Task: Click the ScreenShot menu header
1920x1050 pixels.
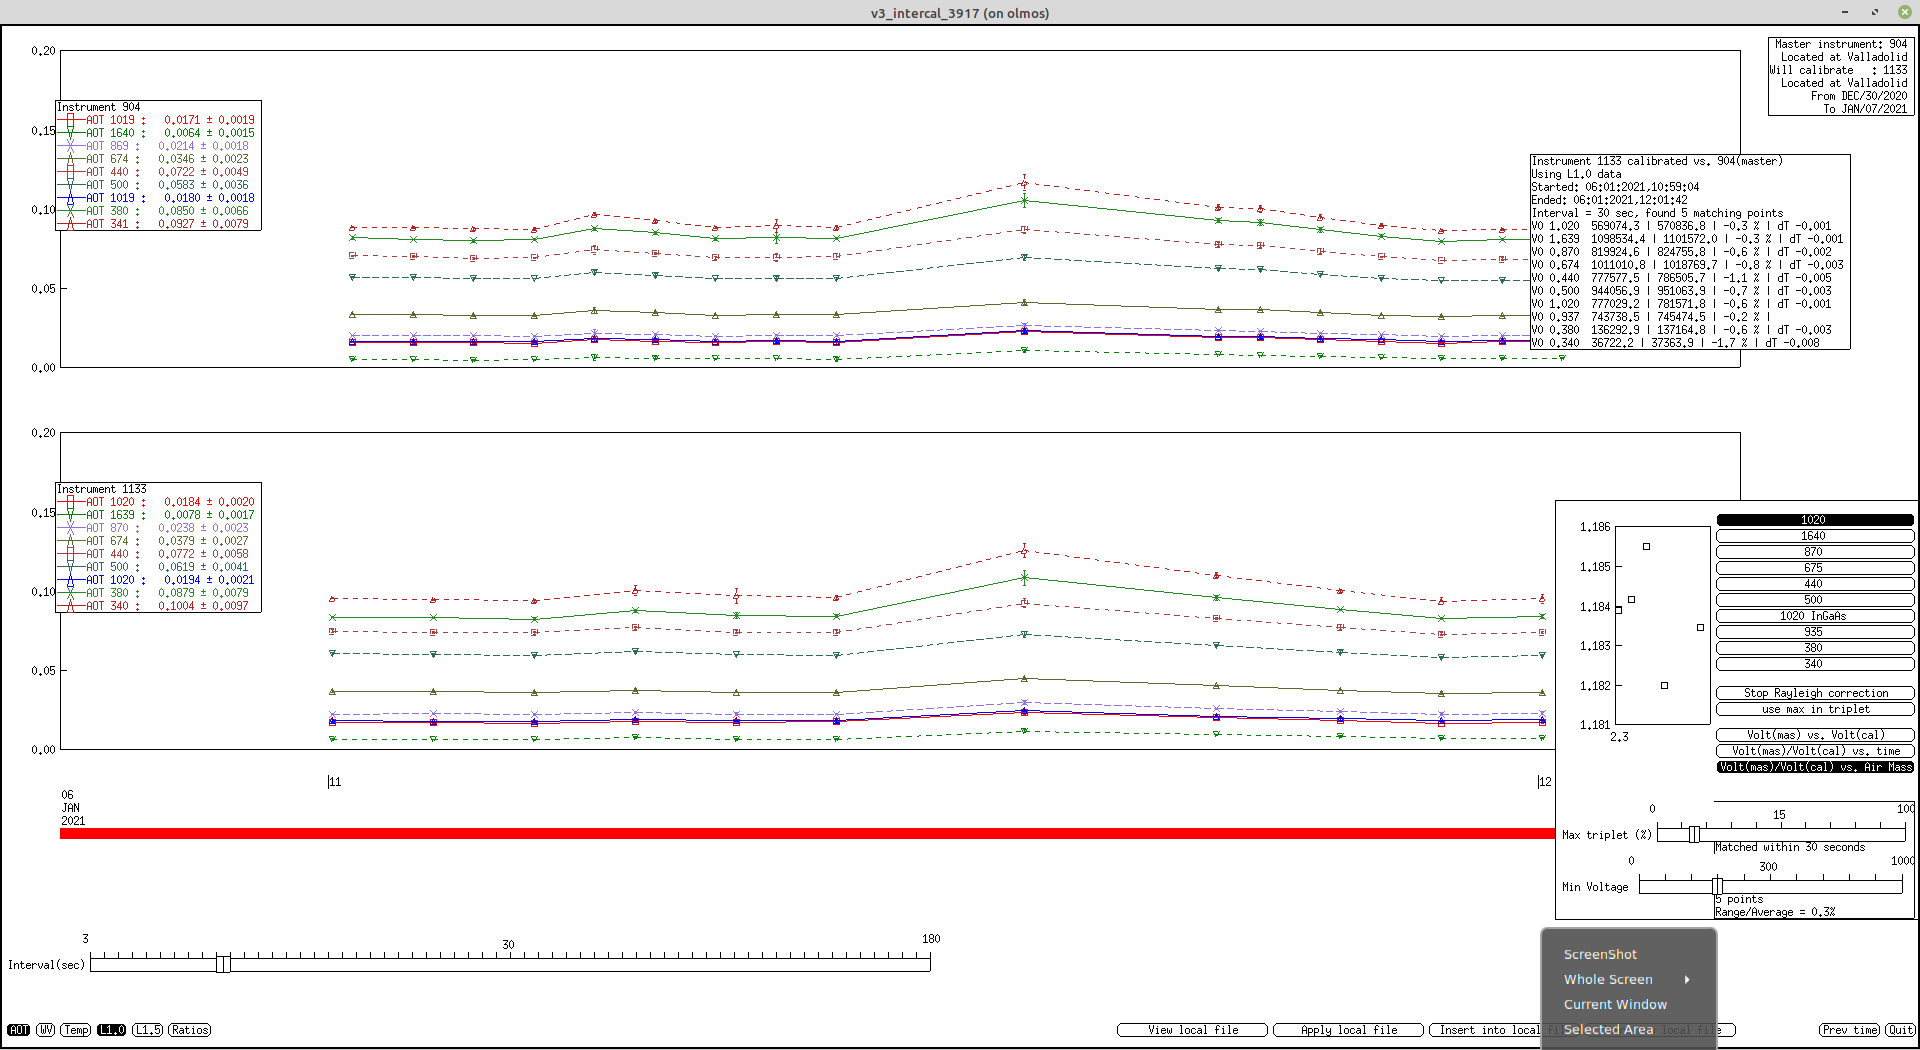Action: pos(1600,955)
